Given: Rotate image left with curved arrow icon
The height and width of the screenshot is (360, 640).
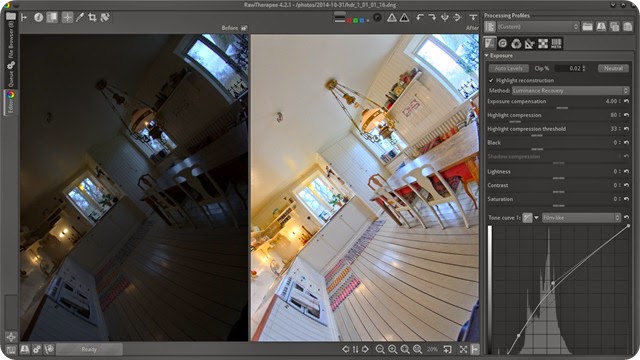Looking at the screenshot, I should coord(420,17).
